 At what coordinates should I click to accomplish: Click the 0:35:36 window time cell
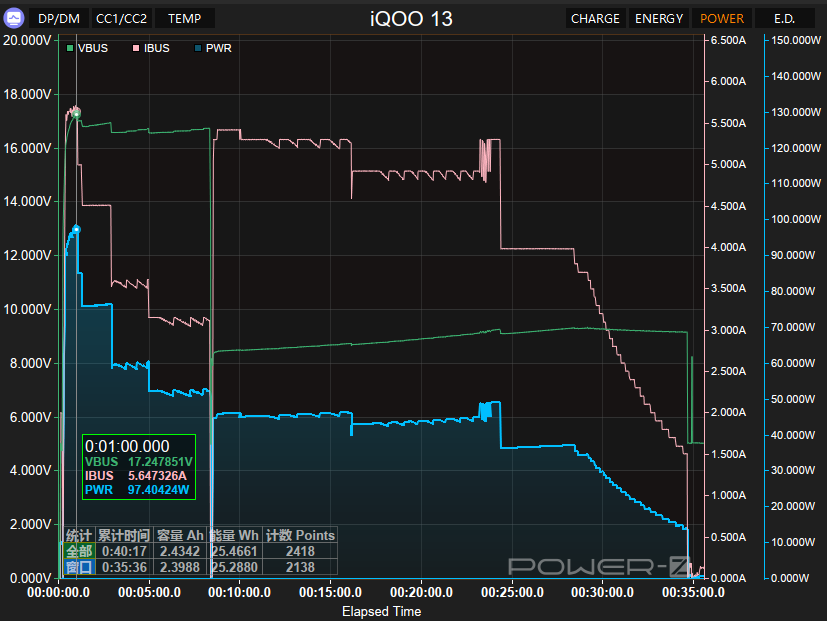click(x=124, y=567)
